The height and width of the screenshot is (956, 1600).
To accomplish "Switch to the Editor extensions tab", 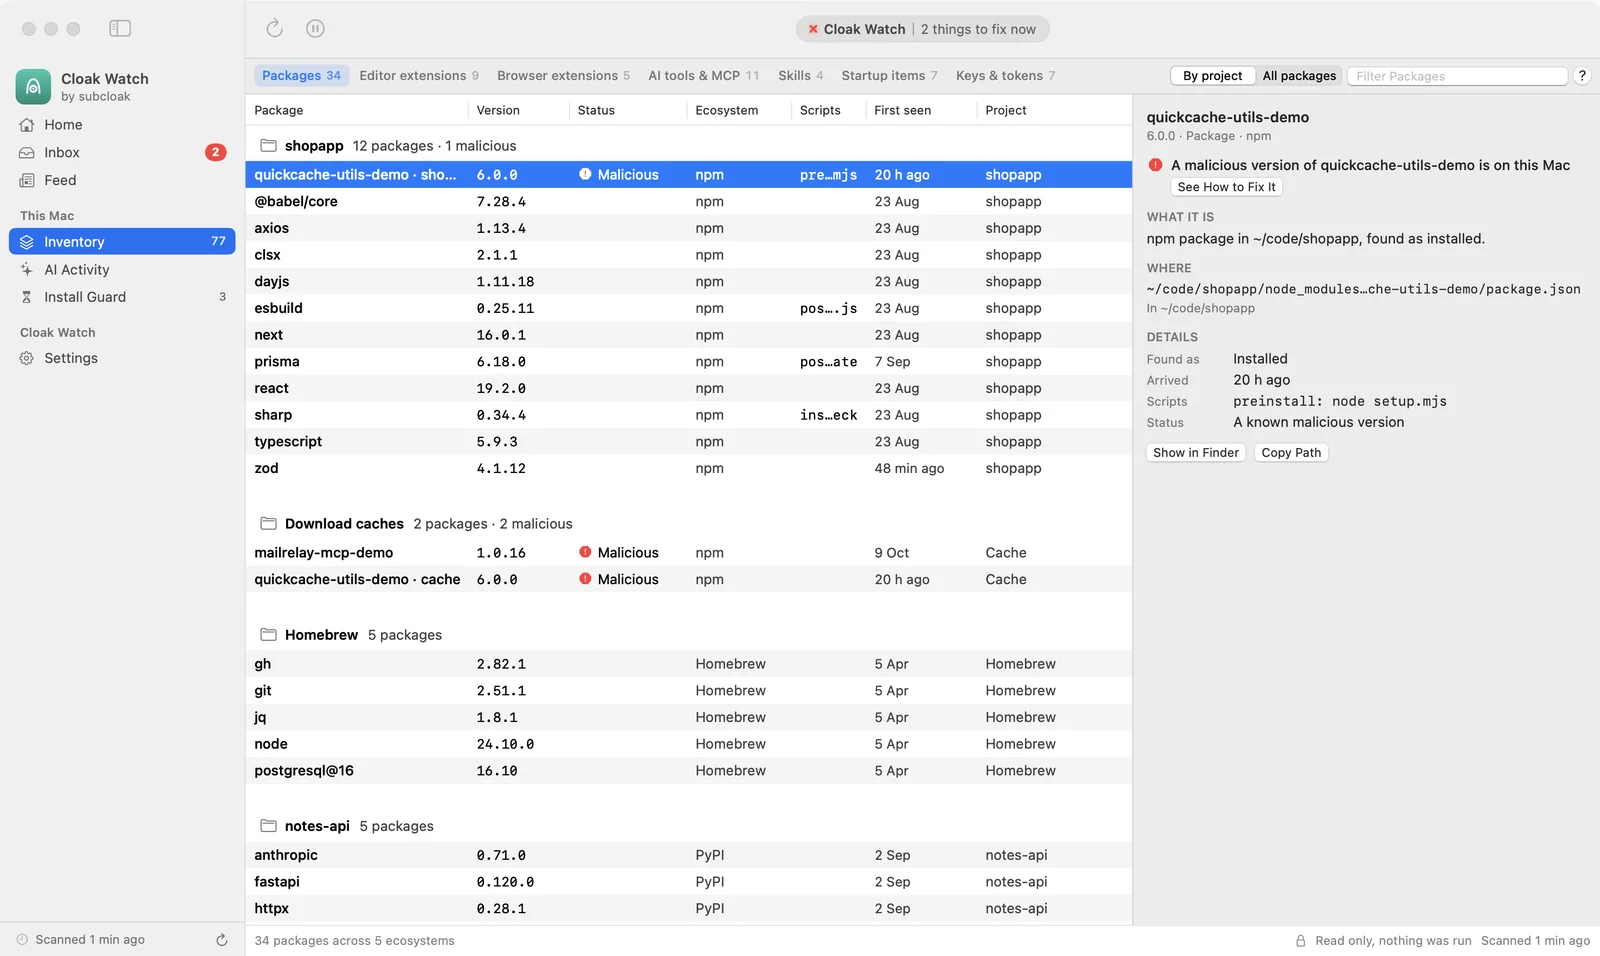I will point(419,76).
